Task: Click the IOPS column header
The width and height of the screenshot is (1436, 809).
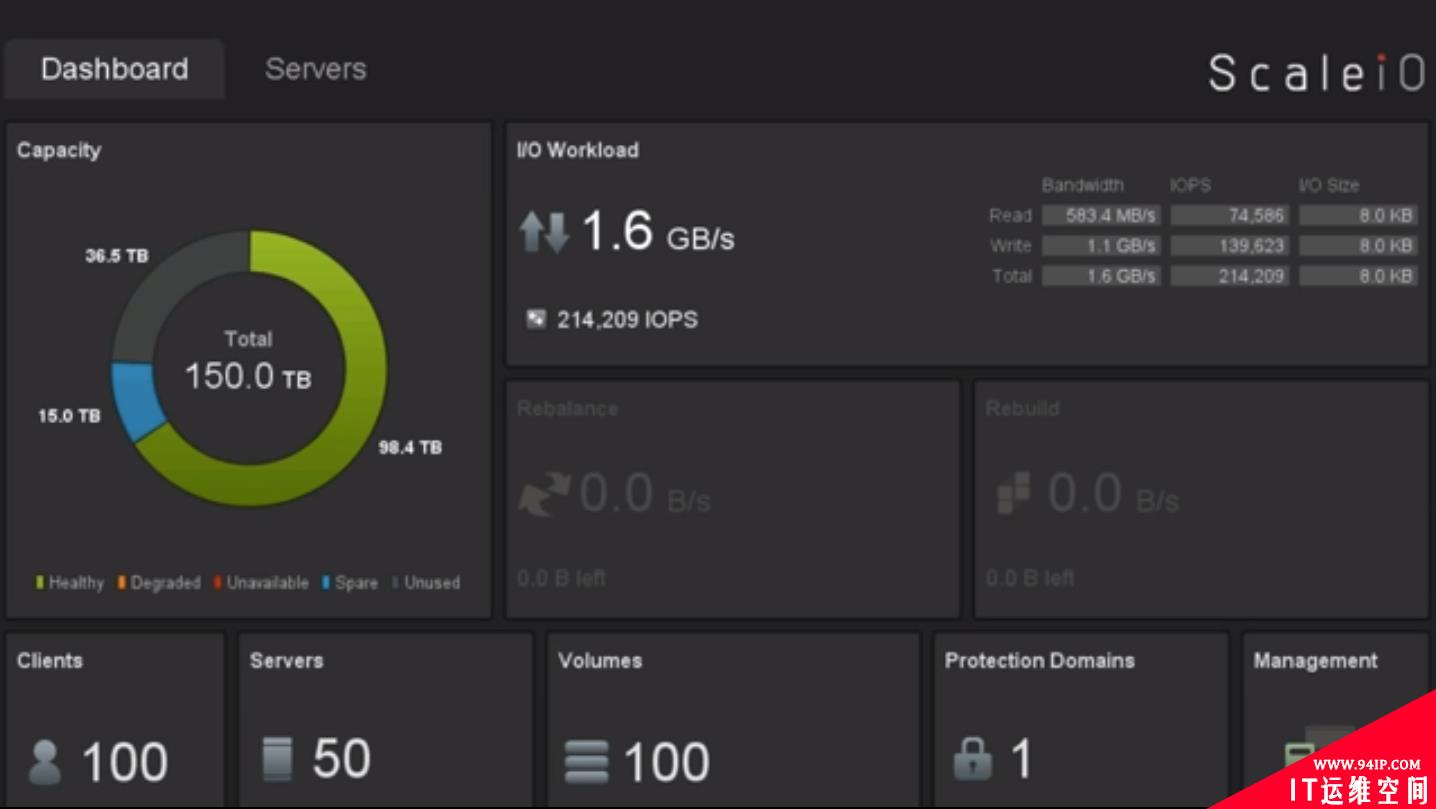Action: [1190, 185]
